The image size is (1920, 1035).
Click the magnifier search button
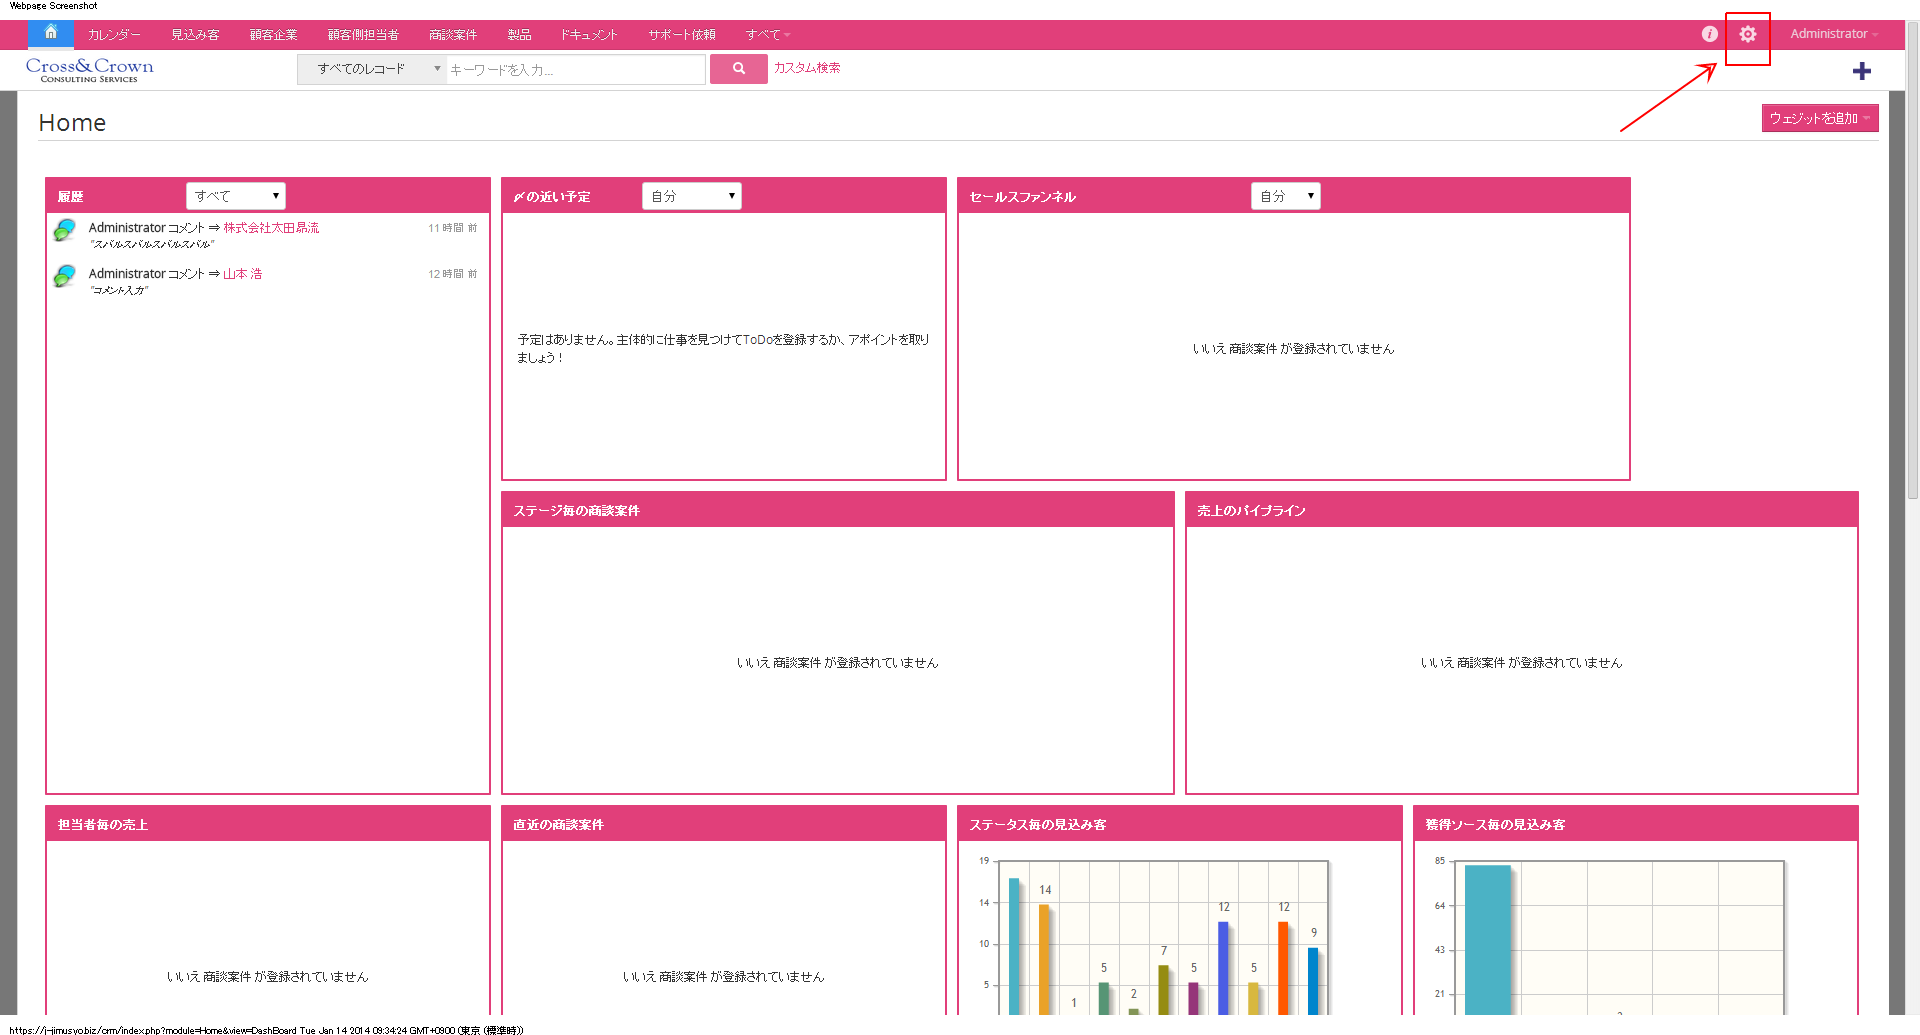click(738, 69)
